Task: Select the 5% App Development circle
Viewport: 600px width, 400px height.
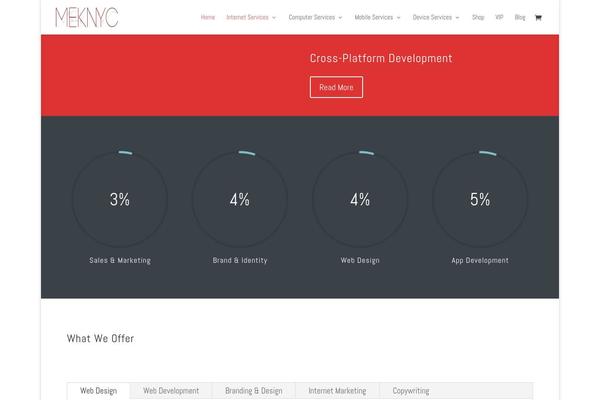Action: coord(480,199)
